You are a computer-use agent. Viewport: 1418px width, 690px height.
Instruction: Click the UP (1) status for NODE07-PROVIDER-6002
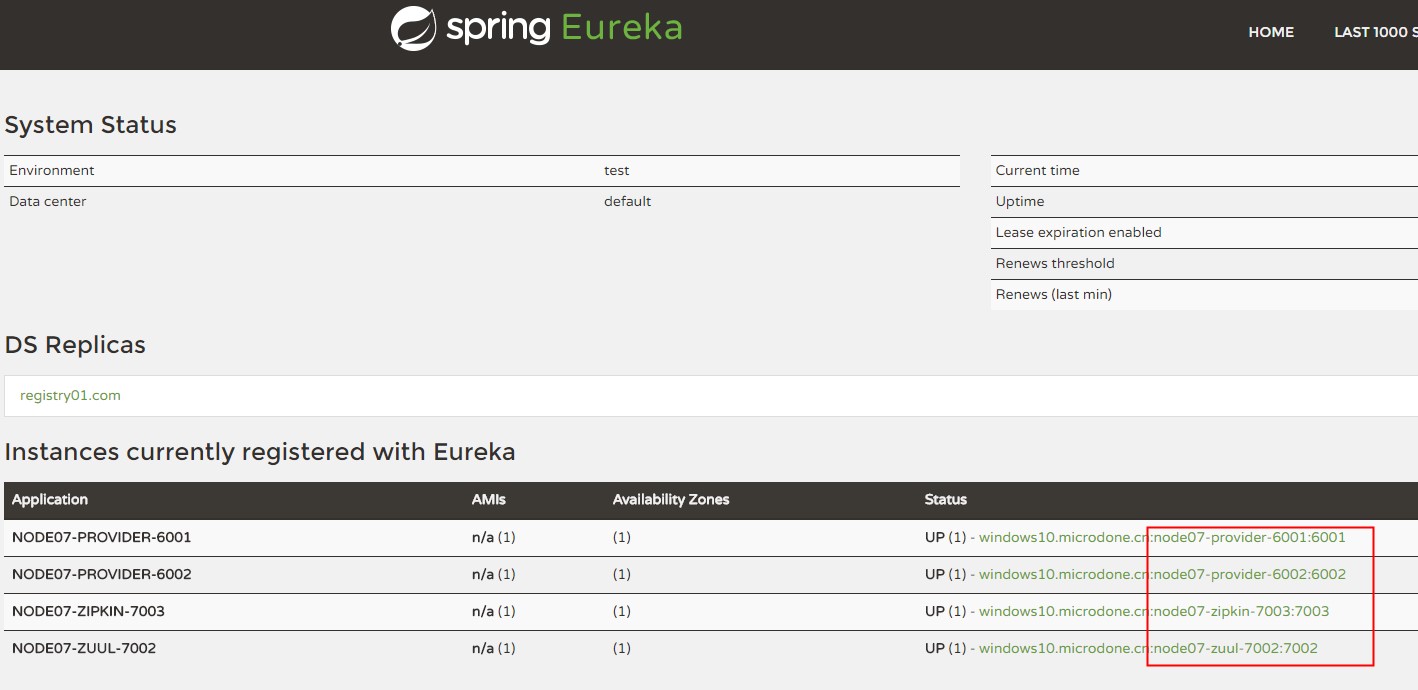point(946,574)
